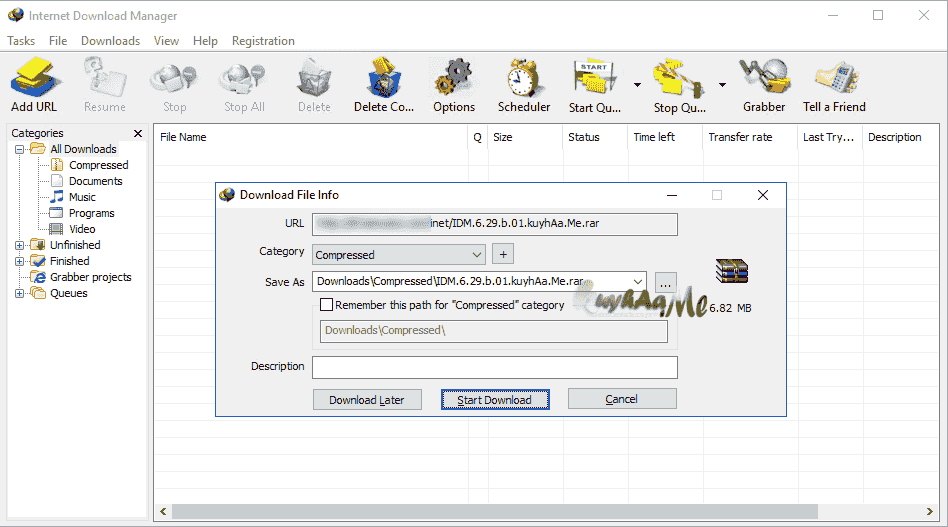The image size is (948, 527).
Task: Click the Stop All toolbar icon
Action: [x=244, y=85]
